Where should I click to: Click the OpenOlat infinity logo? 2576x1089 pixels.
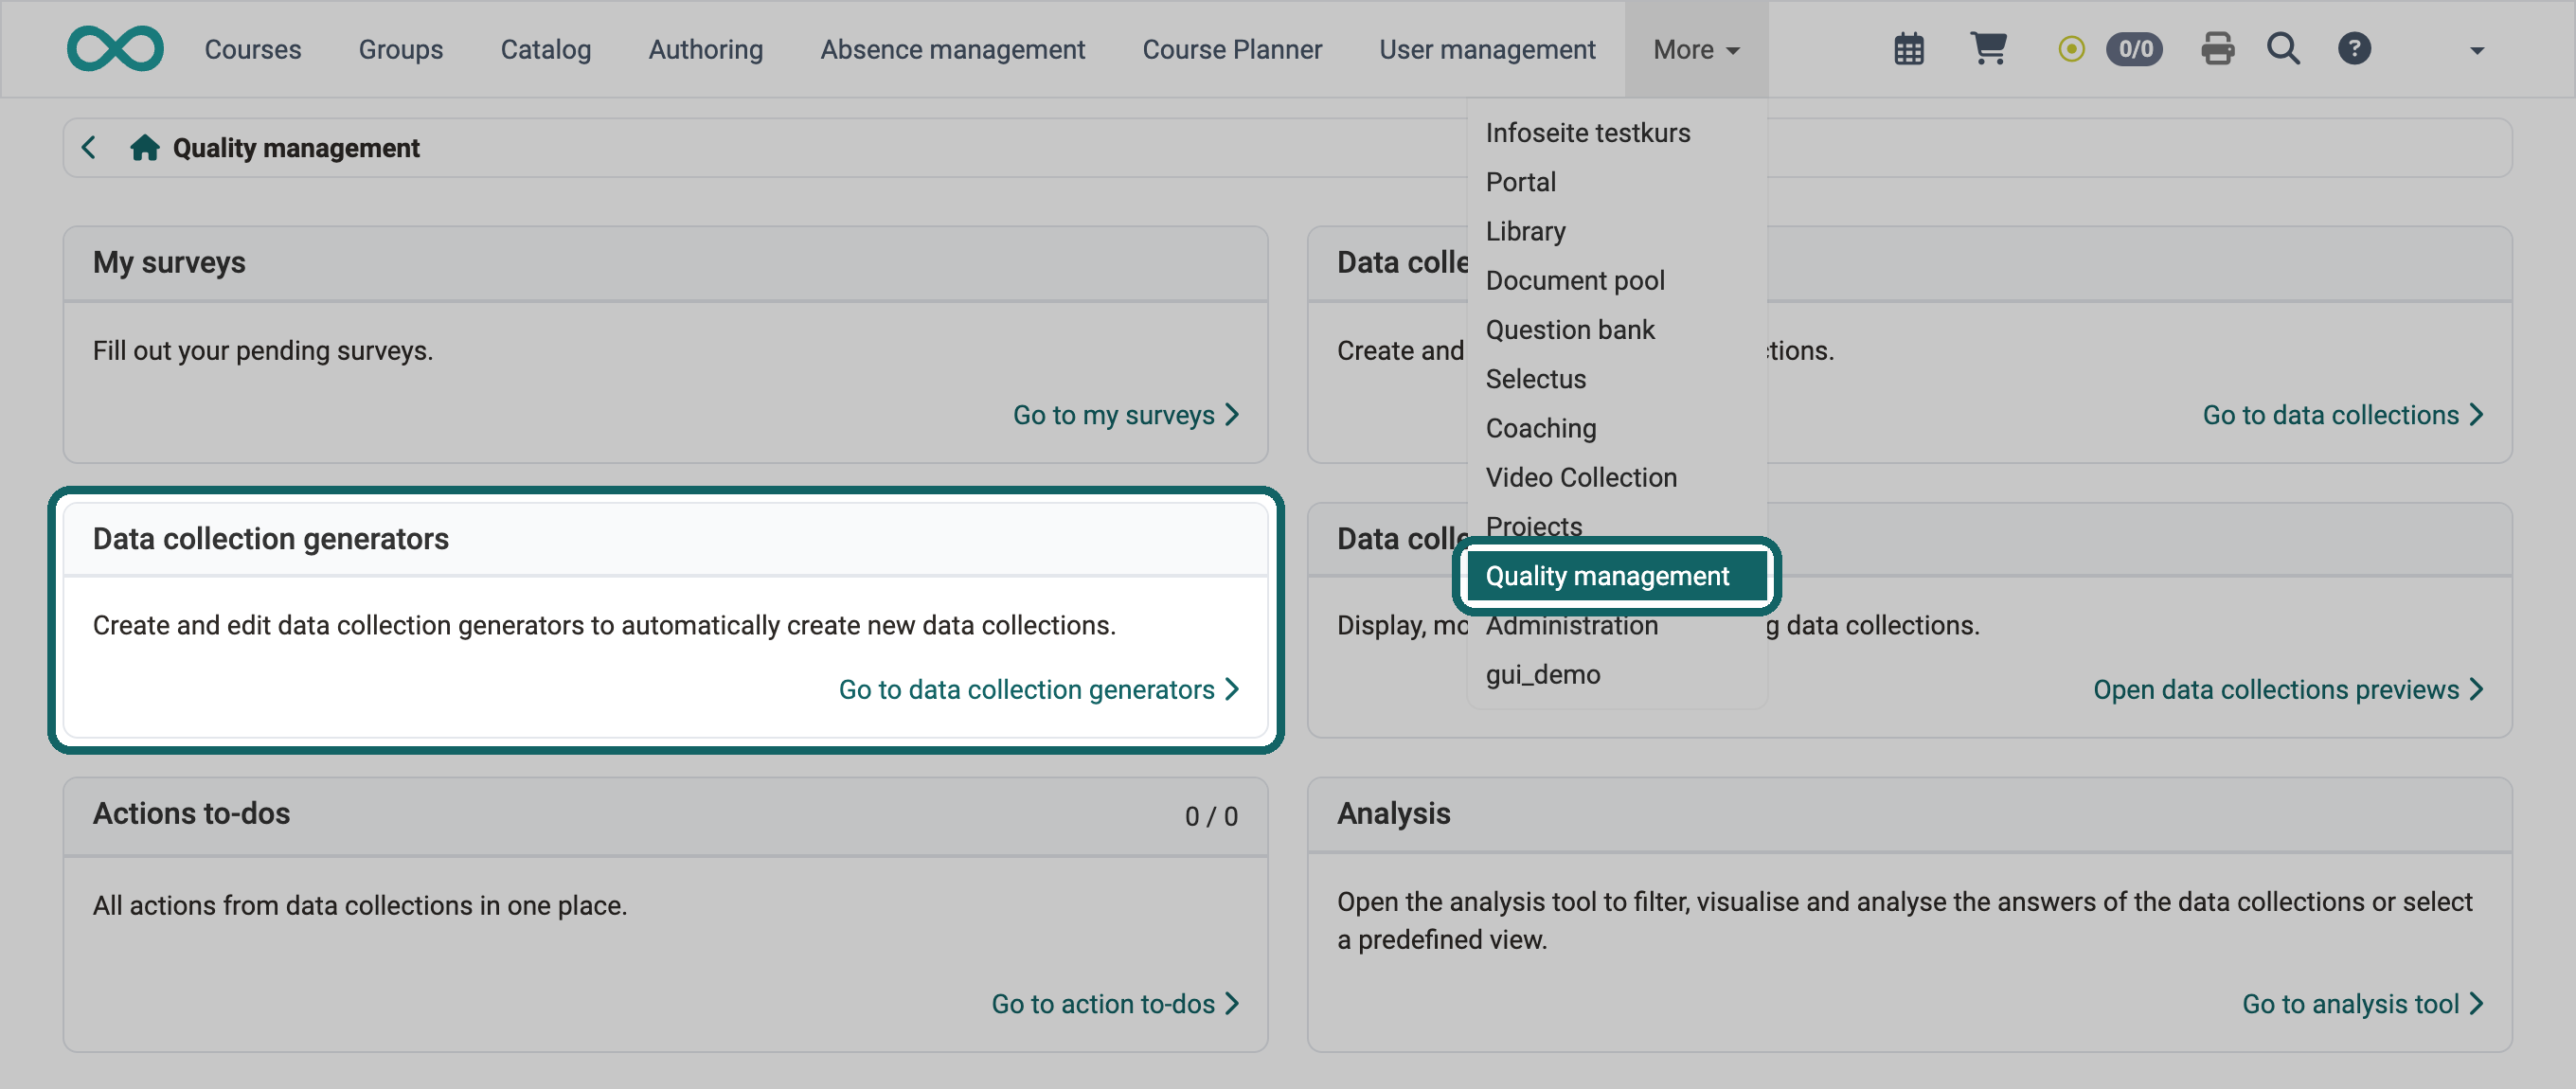115,48
